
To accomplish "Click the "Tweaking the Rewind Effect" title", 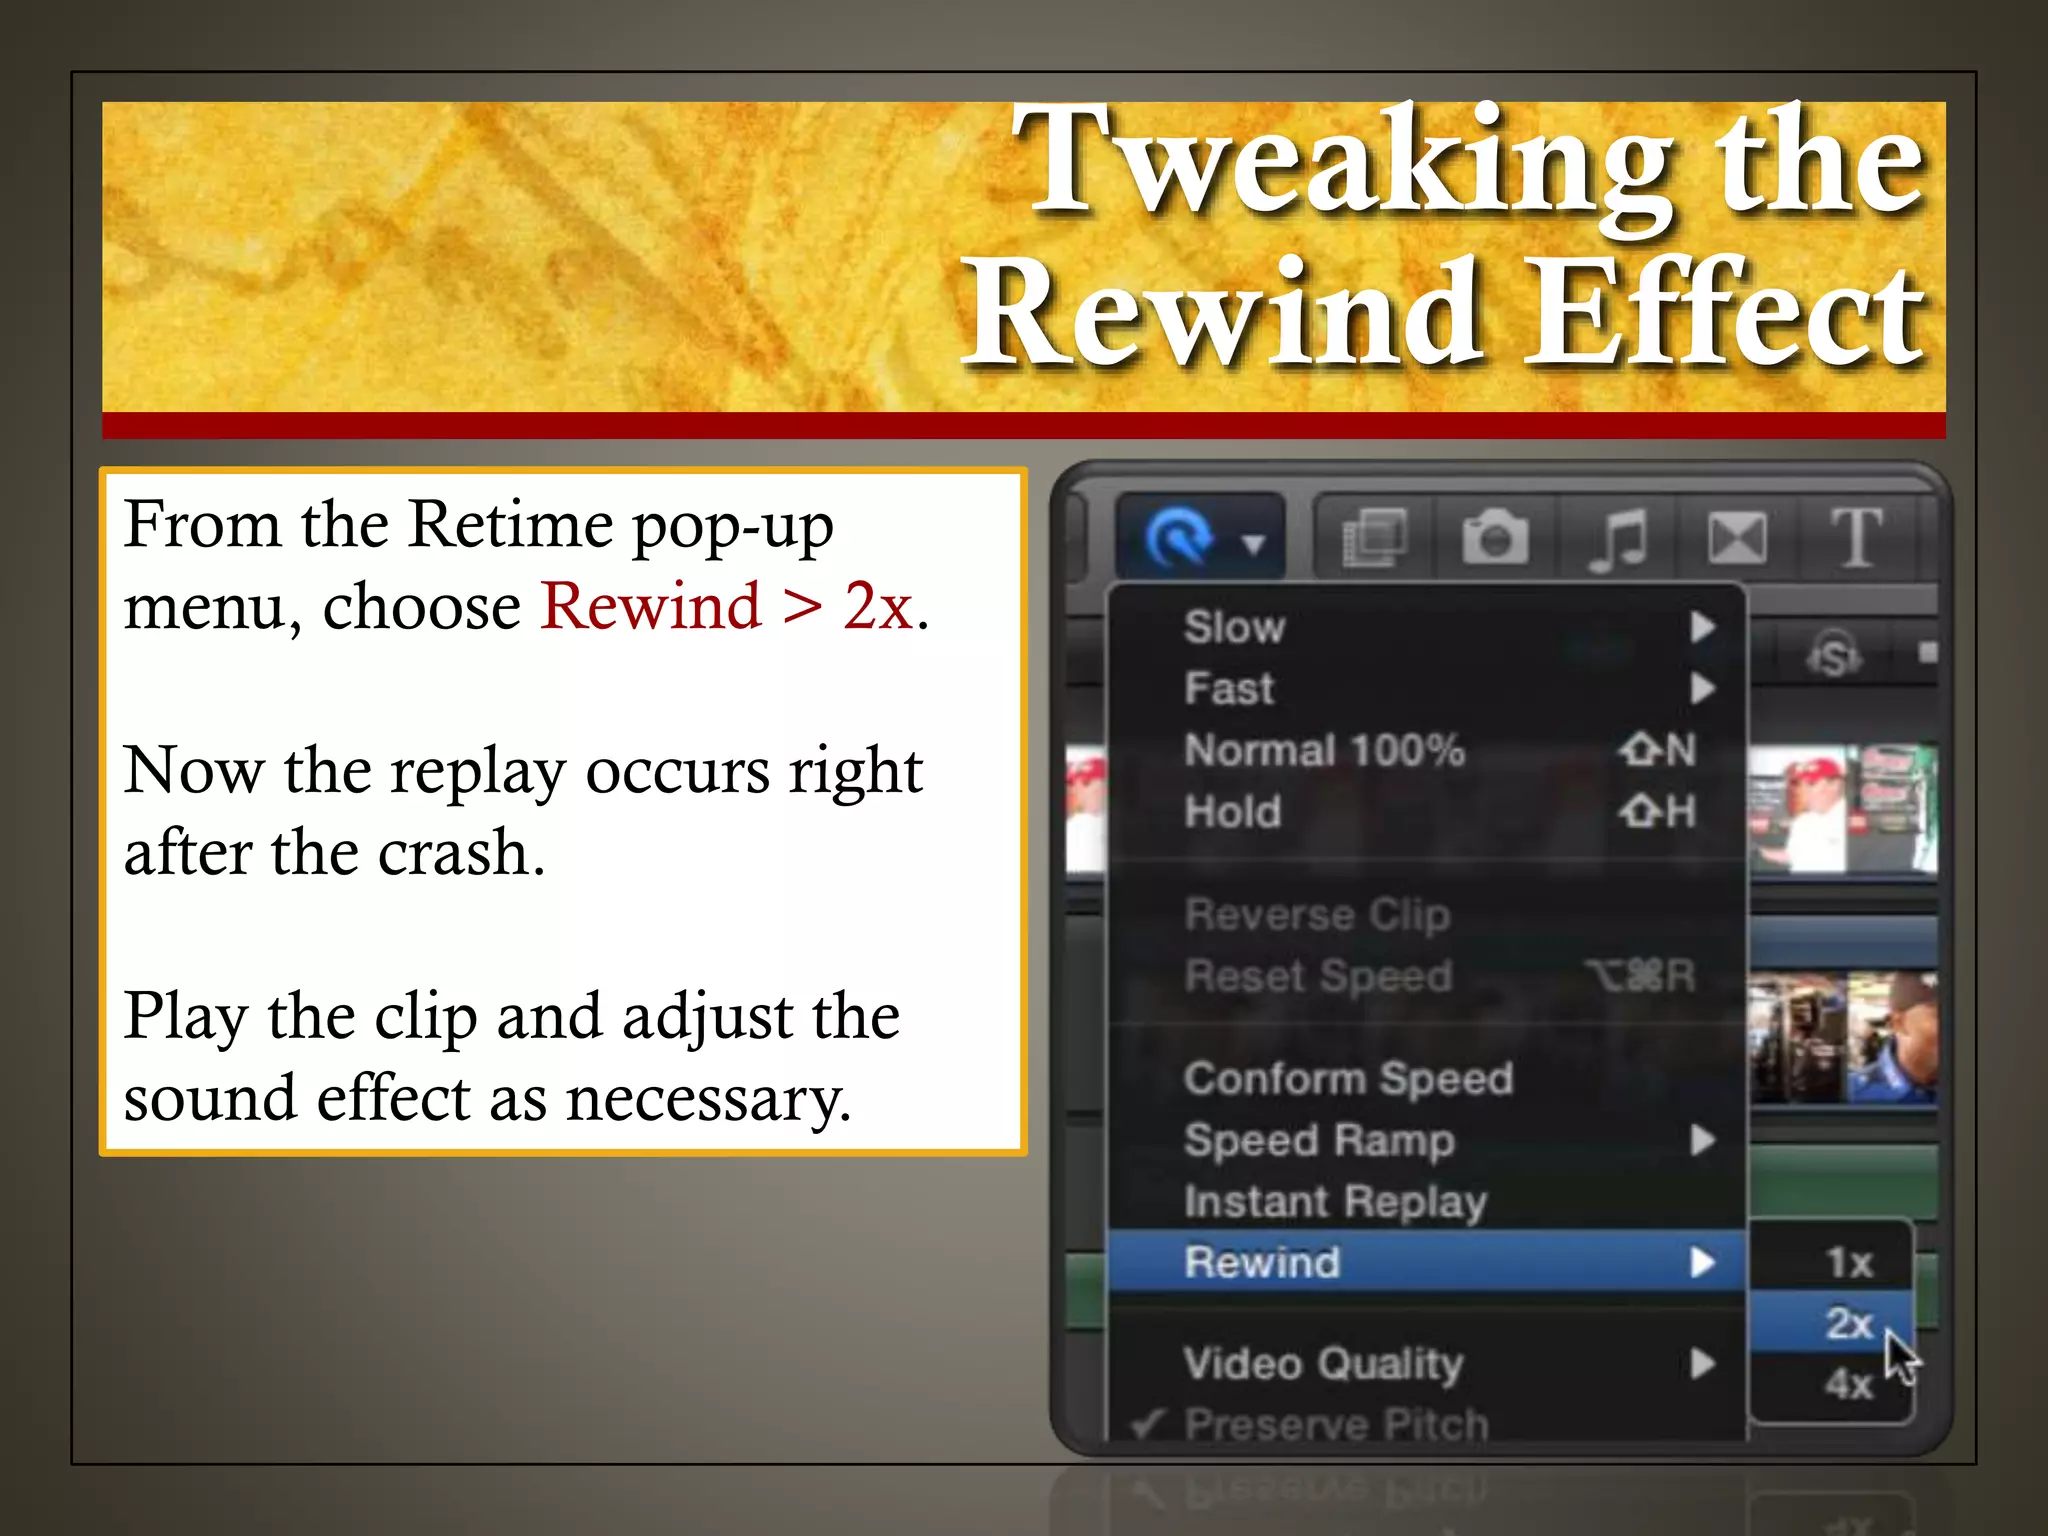I will click(x=1443, y=236).
